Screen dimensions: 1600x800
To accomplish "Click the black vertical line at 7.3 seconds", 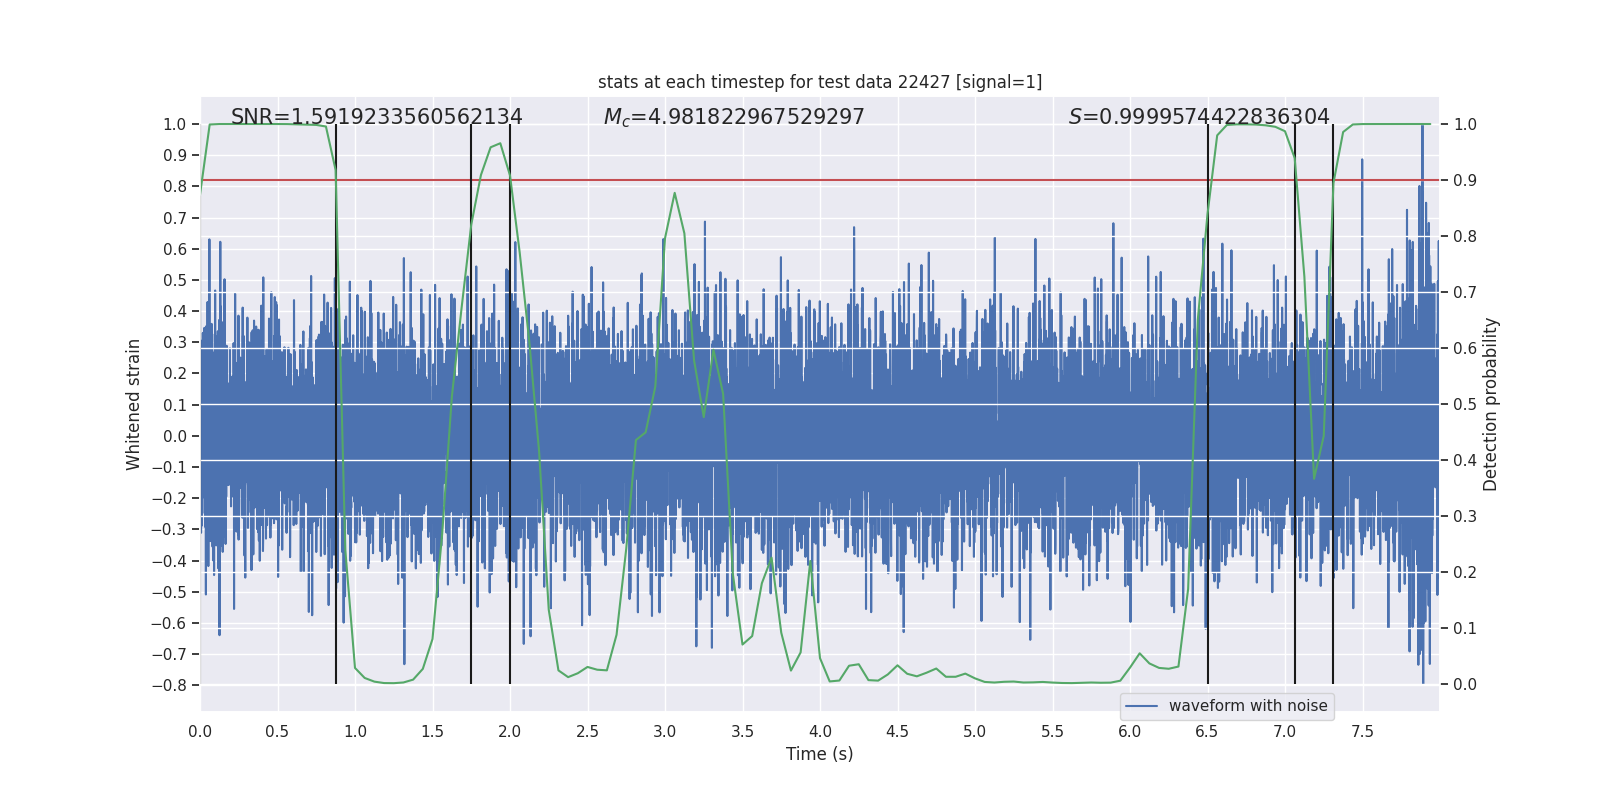I will 1333,404.
